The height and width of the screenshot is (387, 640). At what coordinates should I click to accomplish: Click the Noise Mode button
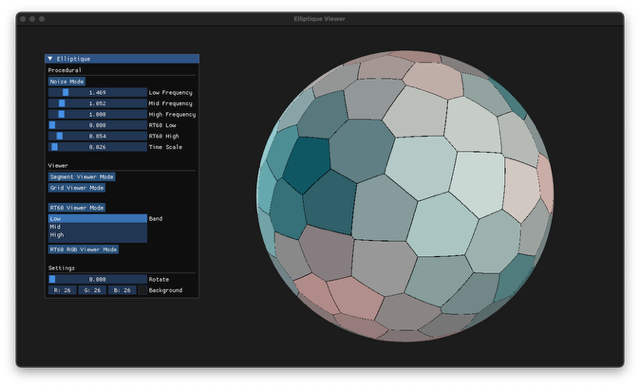click(x=67, y=82)
